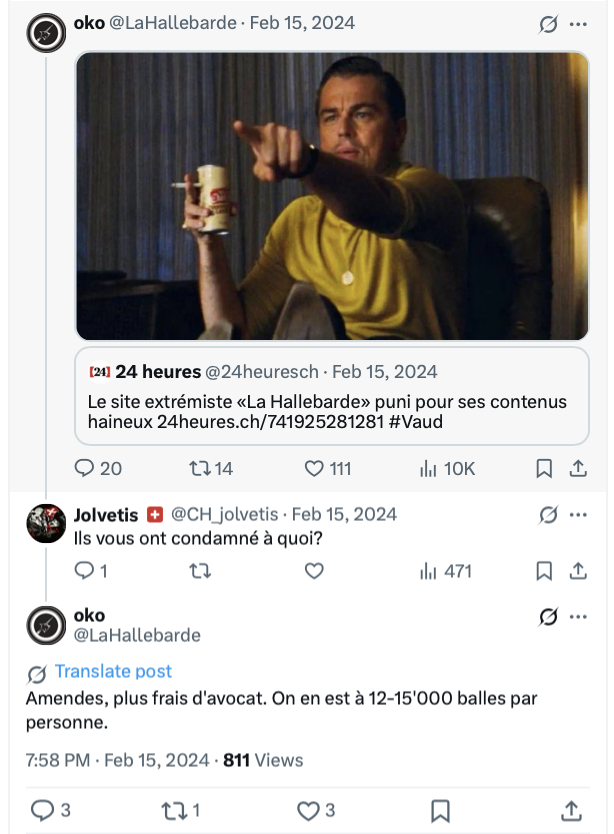Like the Jolvetis reply
Screen dimensions: 614x834
[314, 571]
